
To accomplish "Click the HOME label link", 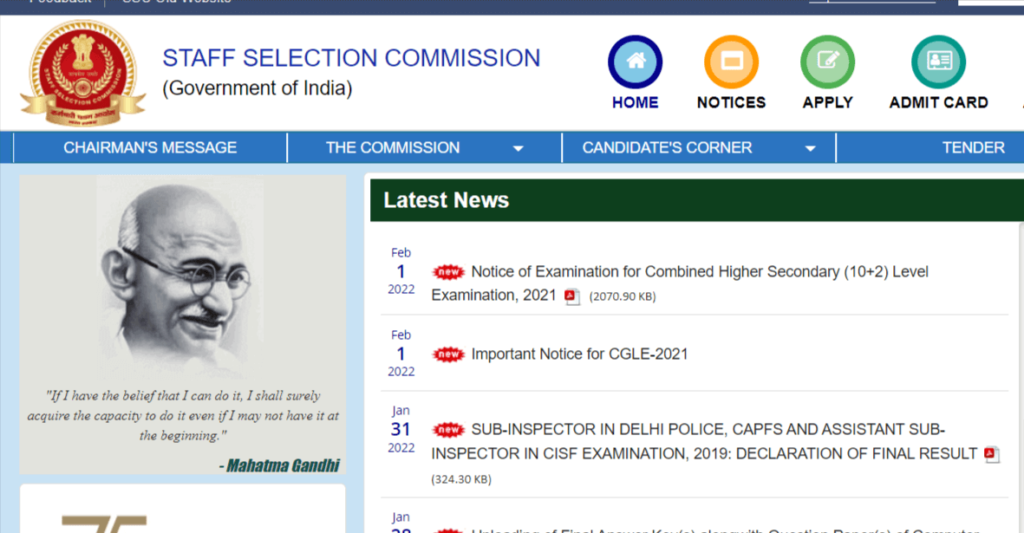I will [x=635, y=103].
